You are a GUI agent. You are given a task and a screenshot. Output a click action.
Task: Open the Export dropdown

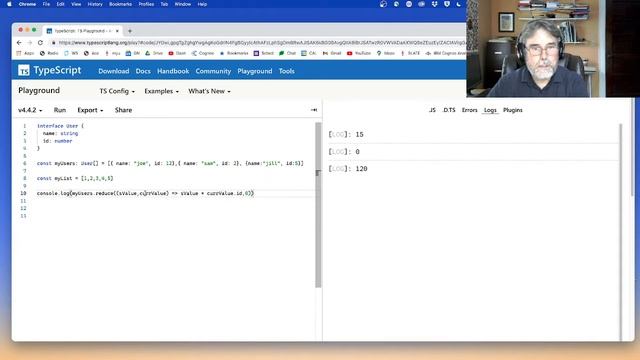[90, 110]
